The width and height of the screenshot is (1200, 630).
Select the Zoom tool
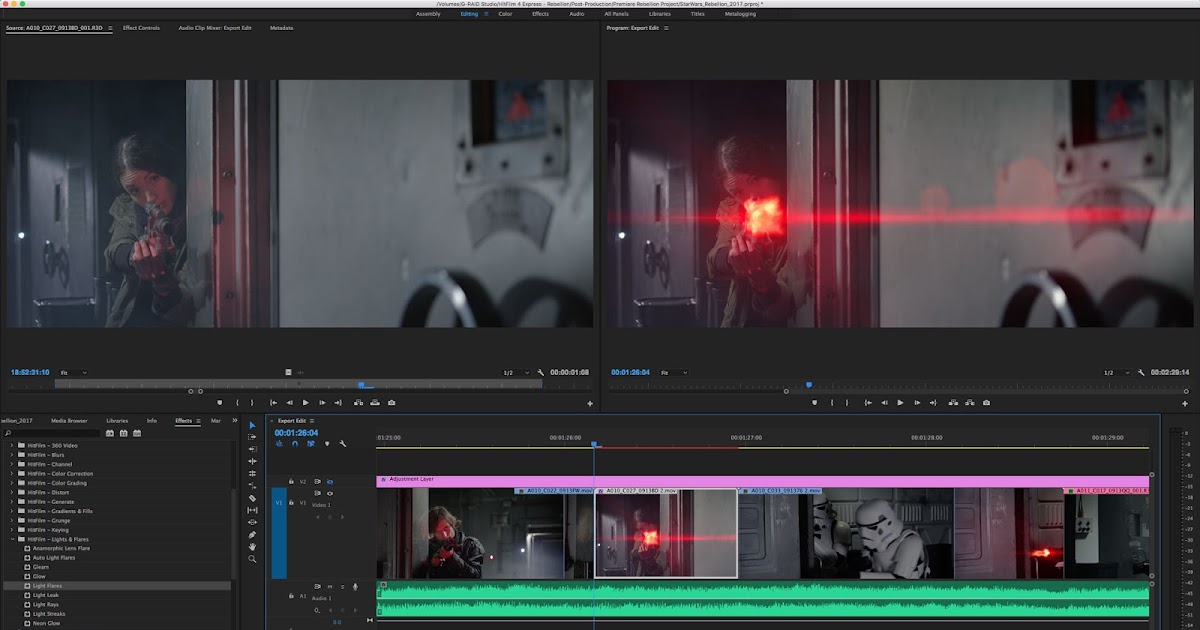click(x=252, y=558)
